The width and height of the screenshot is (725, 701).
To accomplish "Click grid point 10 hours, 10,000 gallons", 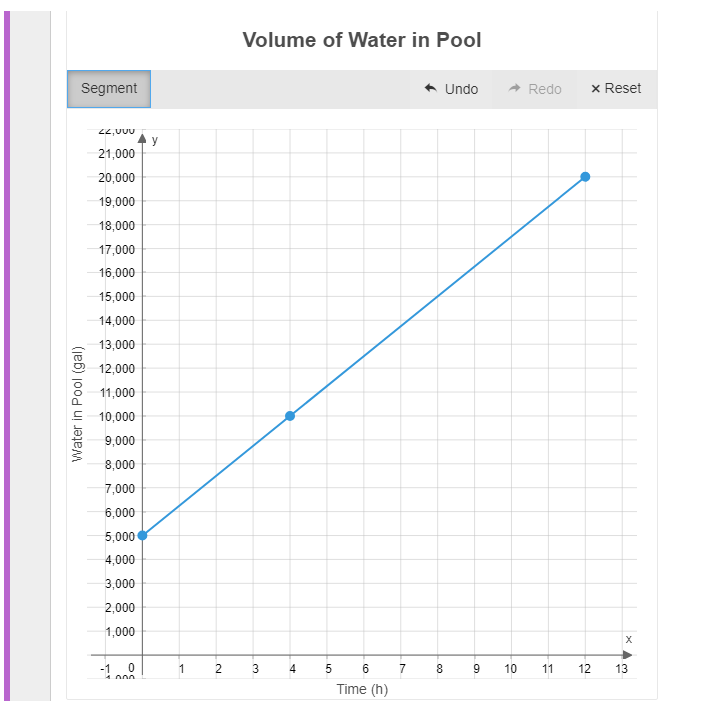I will tap(511, 416).
